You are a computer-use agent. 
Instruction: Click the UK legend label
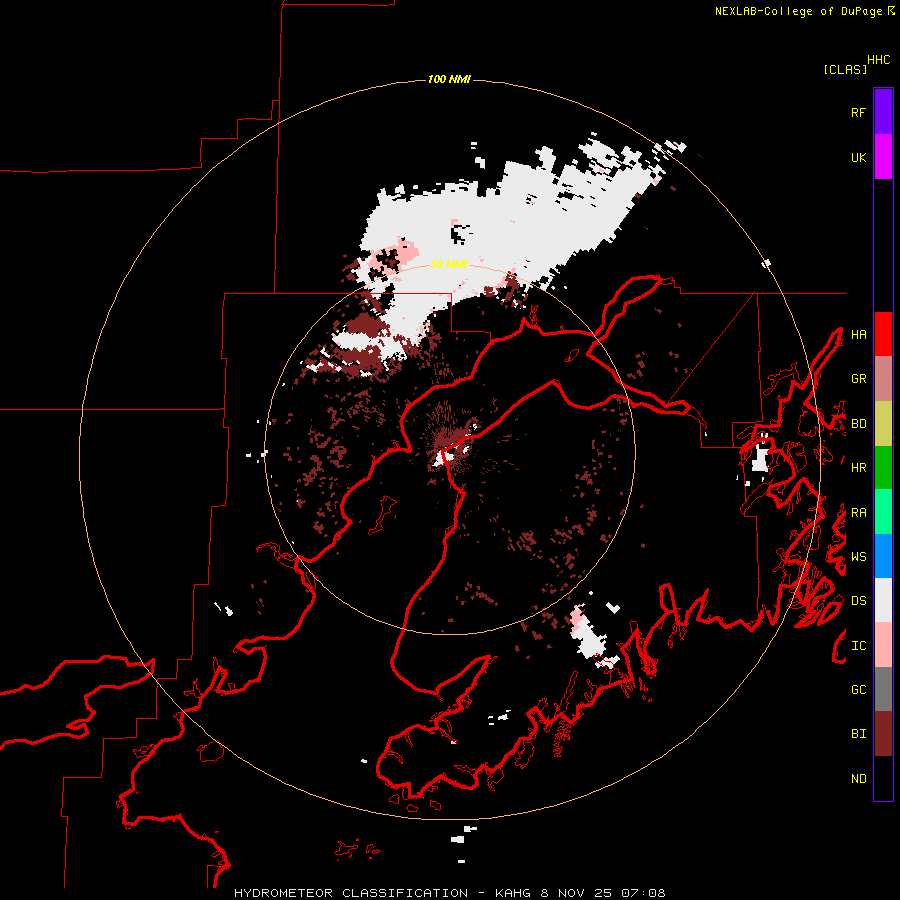(858, 157)
